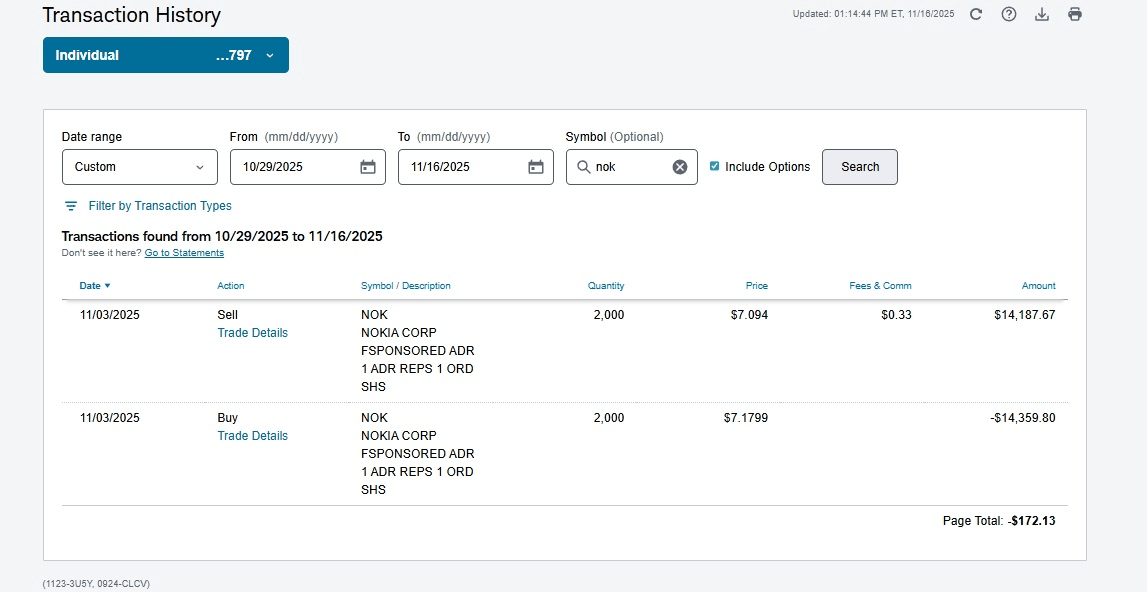The height and width of the screenshot is (592, 1147).
Task: Click into the To date input field
Action: (x=460, y=167)
